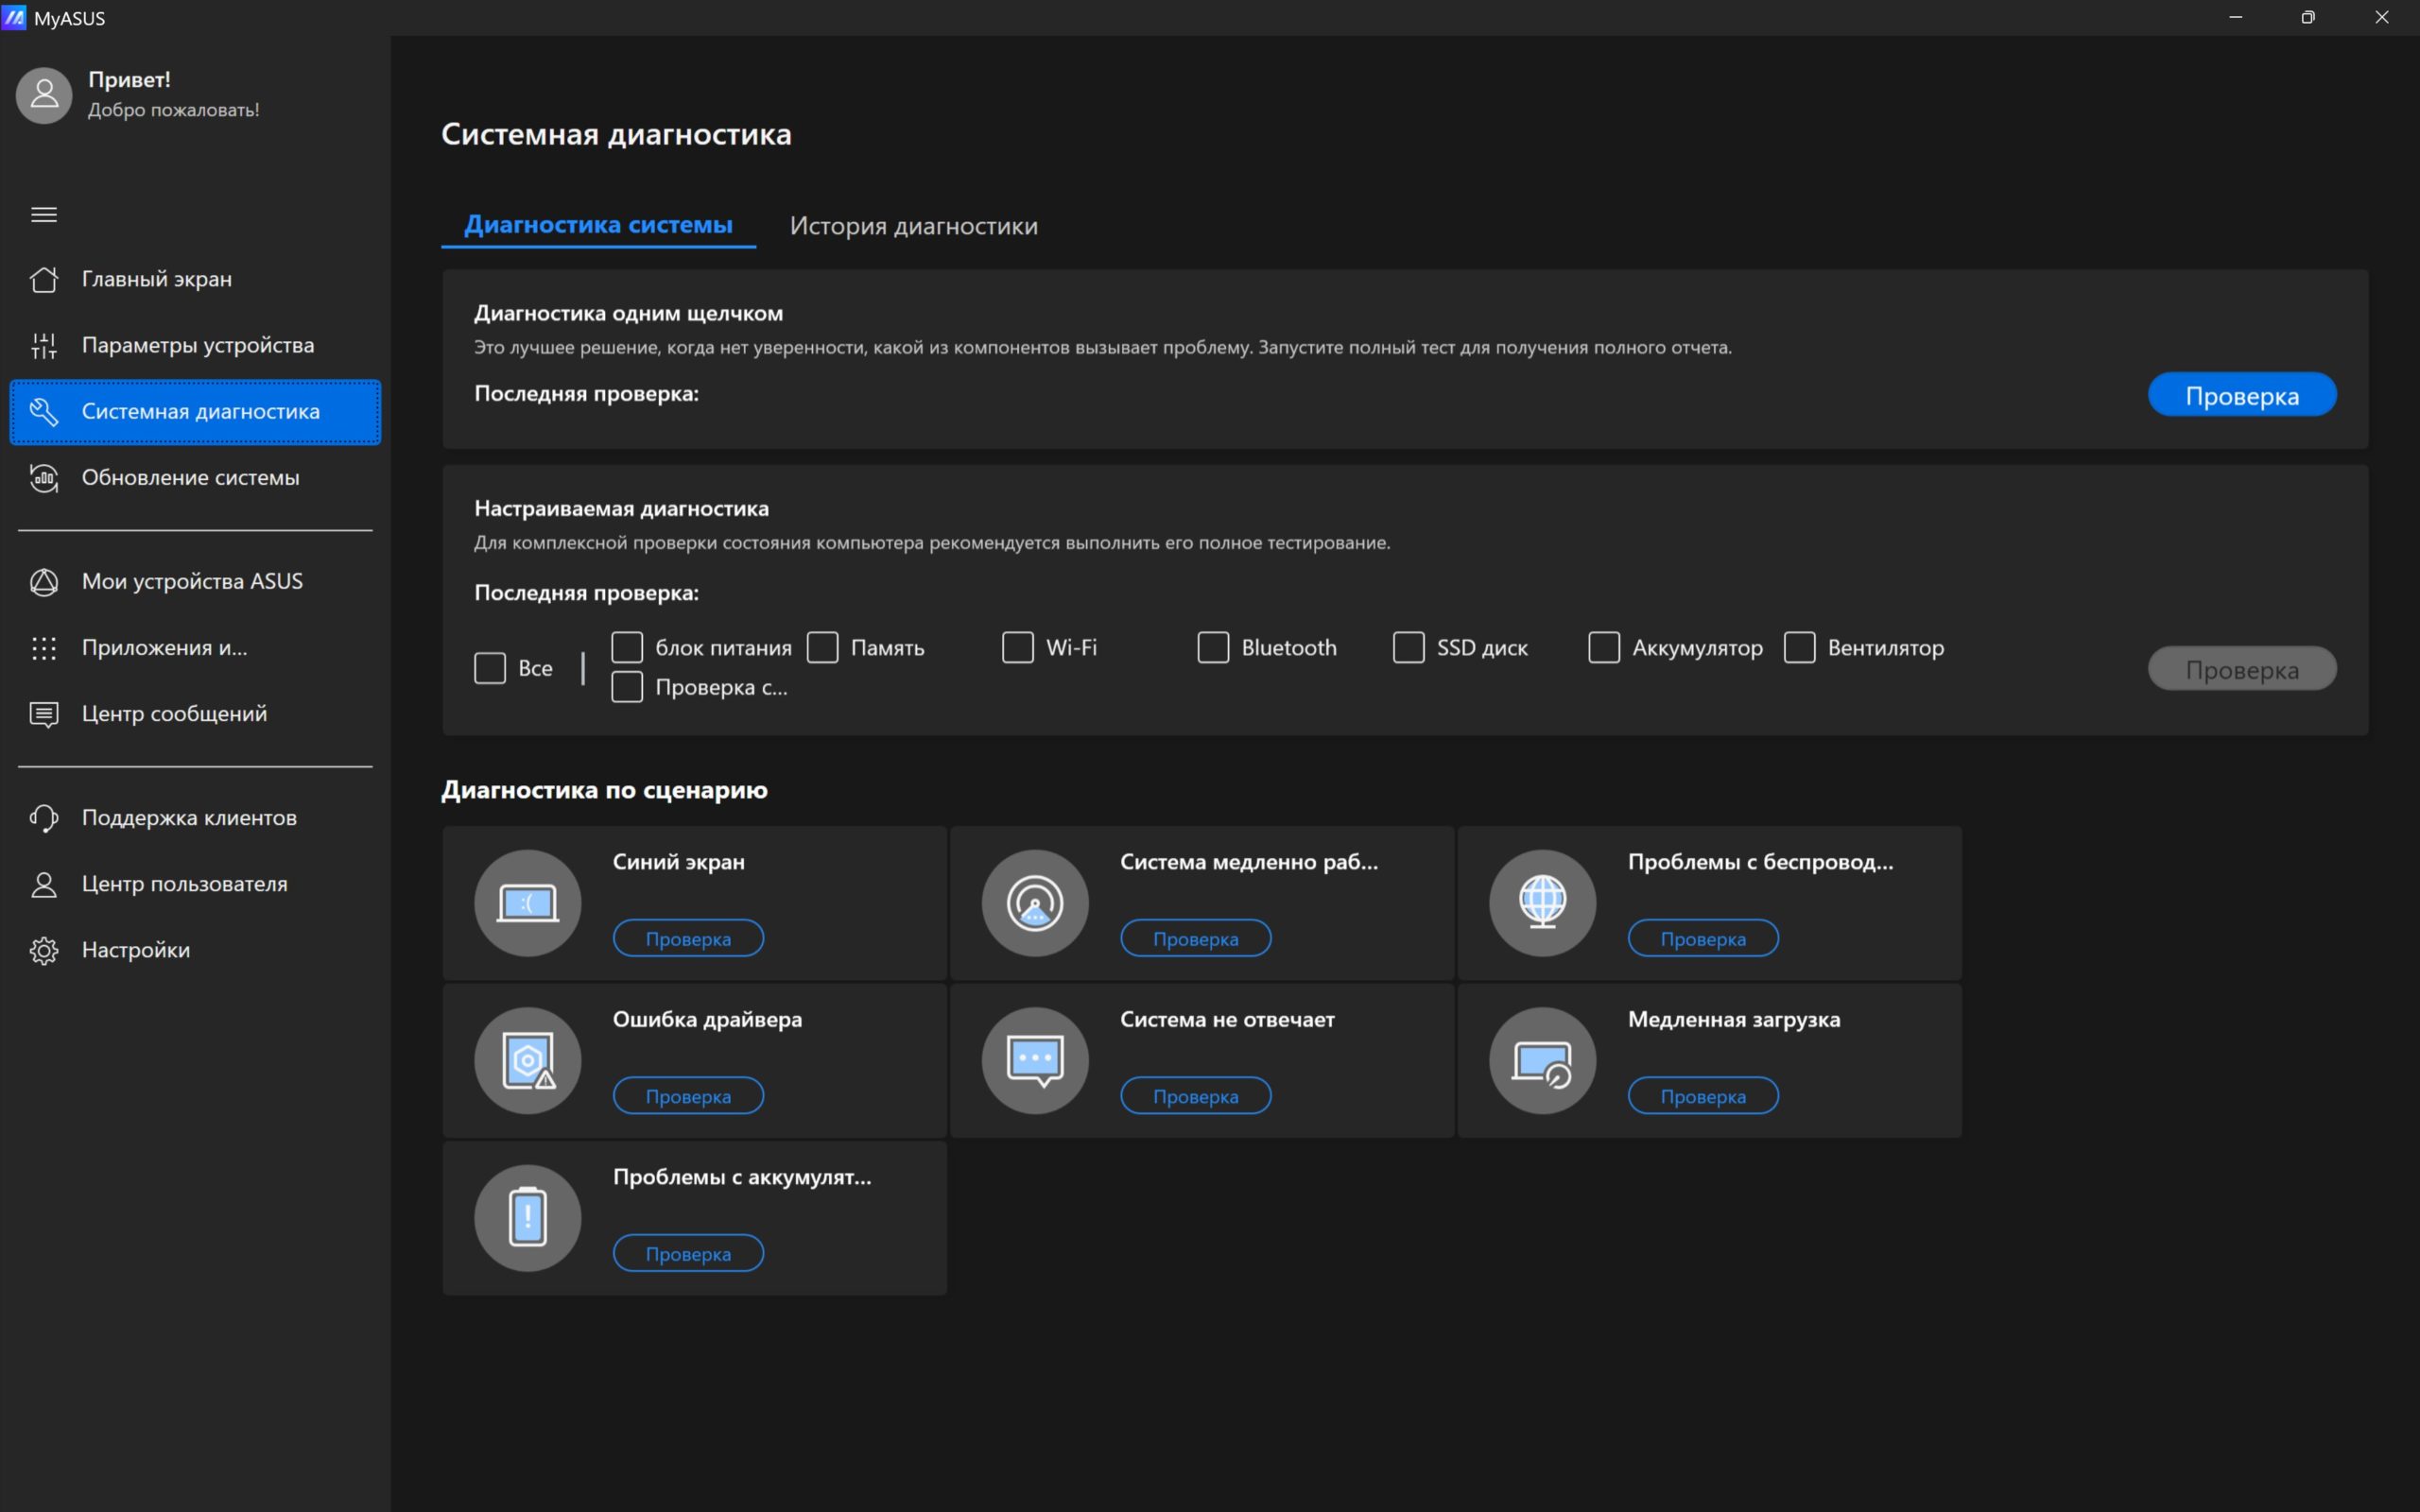Viewport: 2420px width, 1512px height.
Task: Click Параметры устройства sliders icon
Action: click(44, 345)
